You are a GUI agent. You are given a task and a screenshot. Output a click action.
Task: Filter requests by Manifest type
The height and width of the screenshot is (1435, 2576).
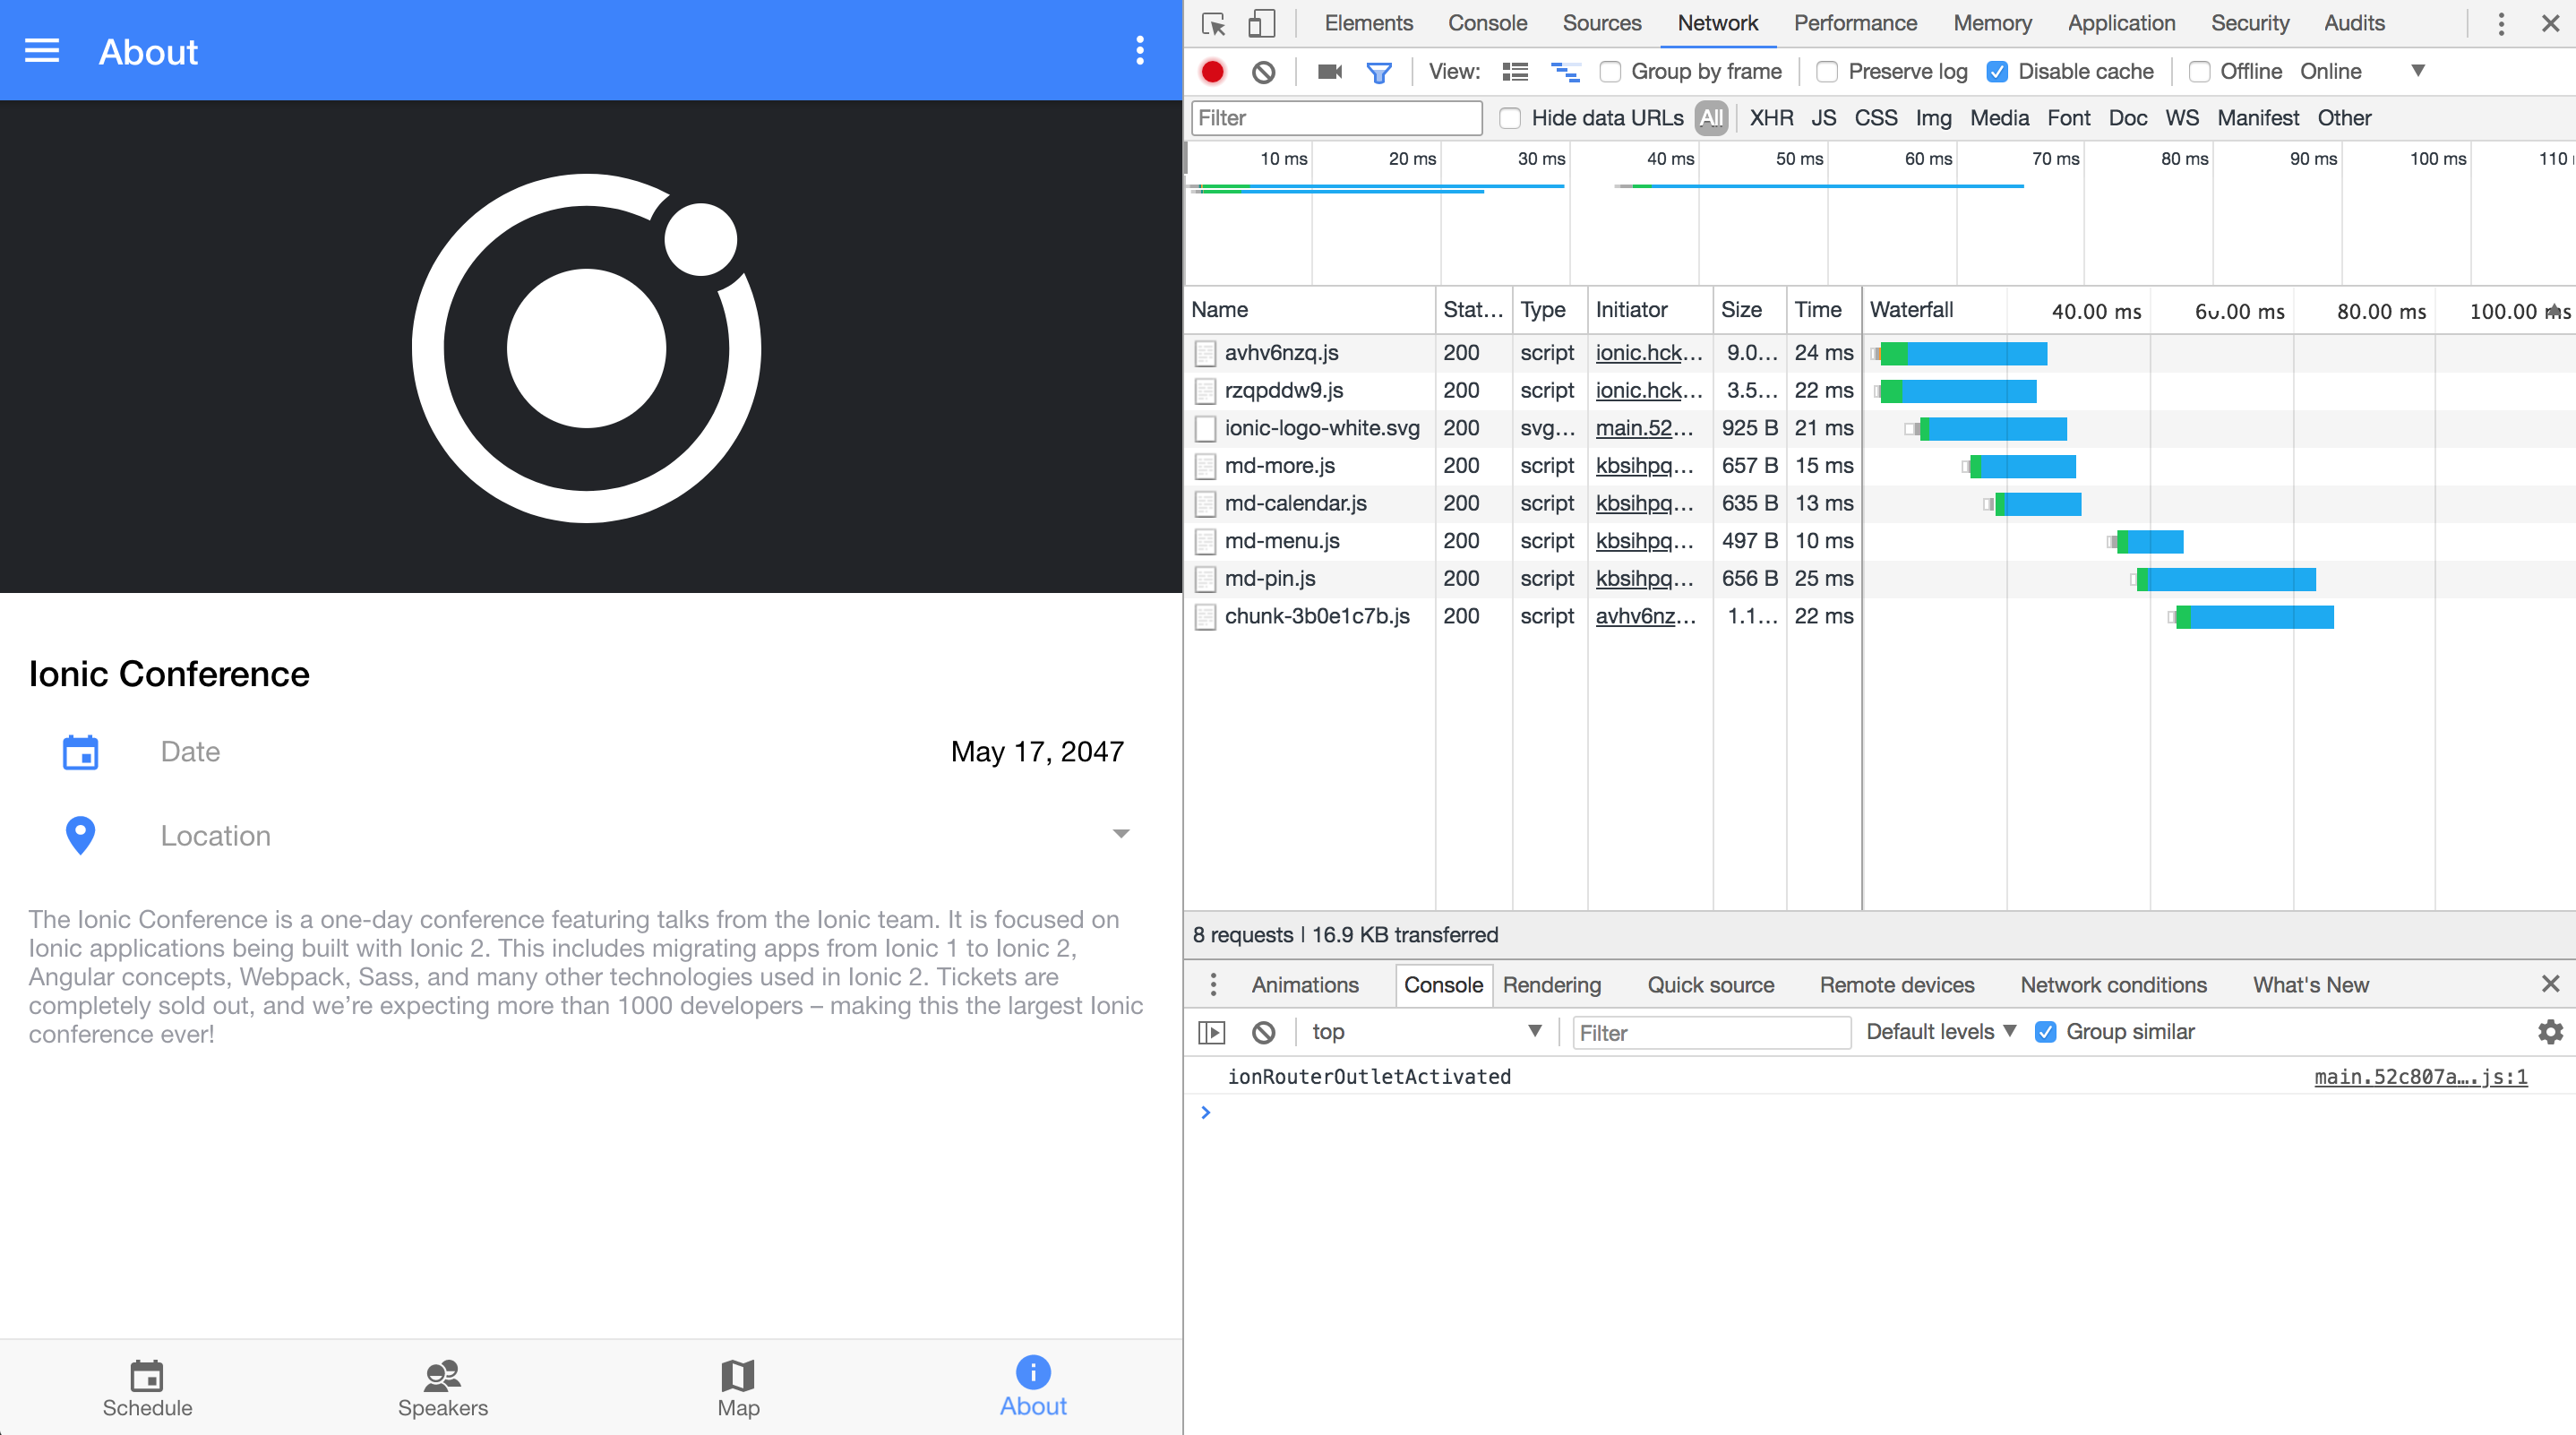(x=2258, y=119)
